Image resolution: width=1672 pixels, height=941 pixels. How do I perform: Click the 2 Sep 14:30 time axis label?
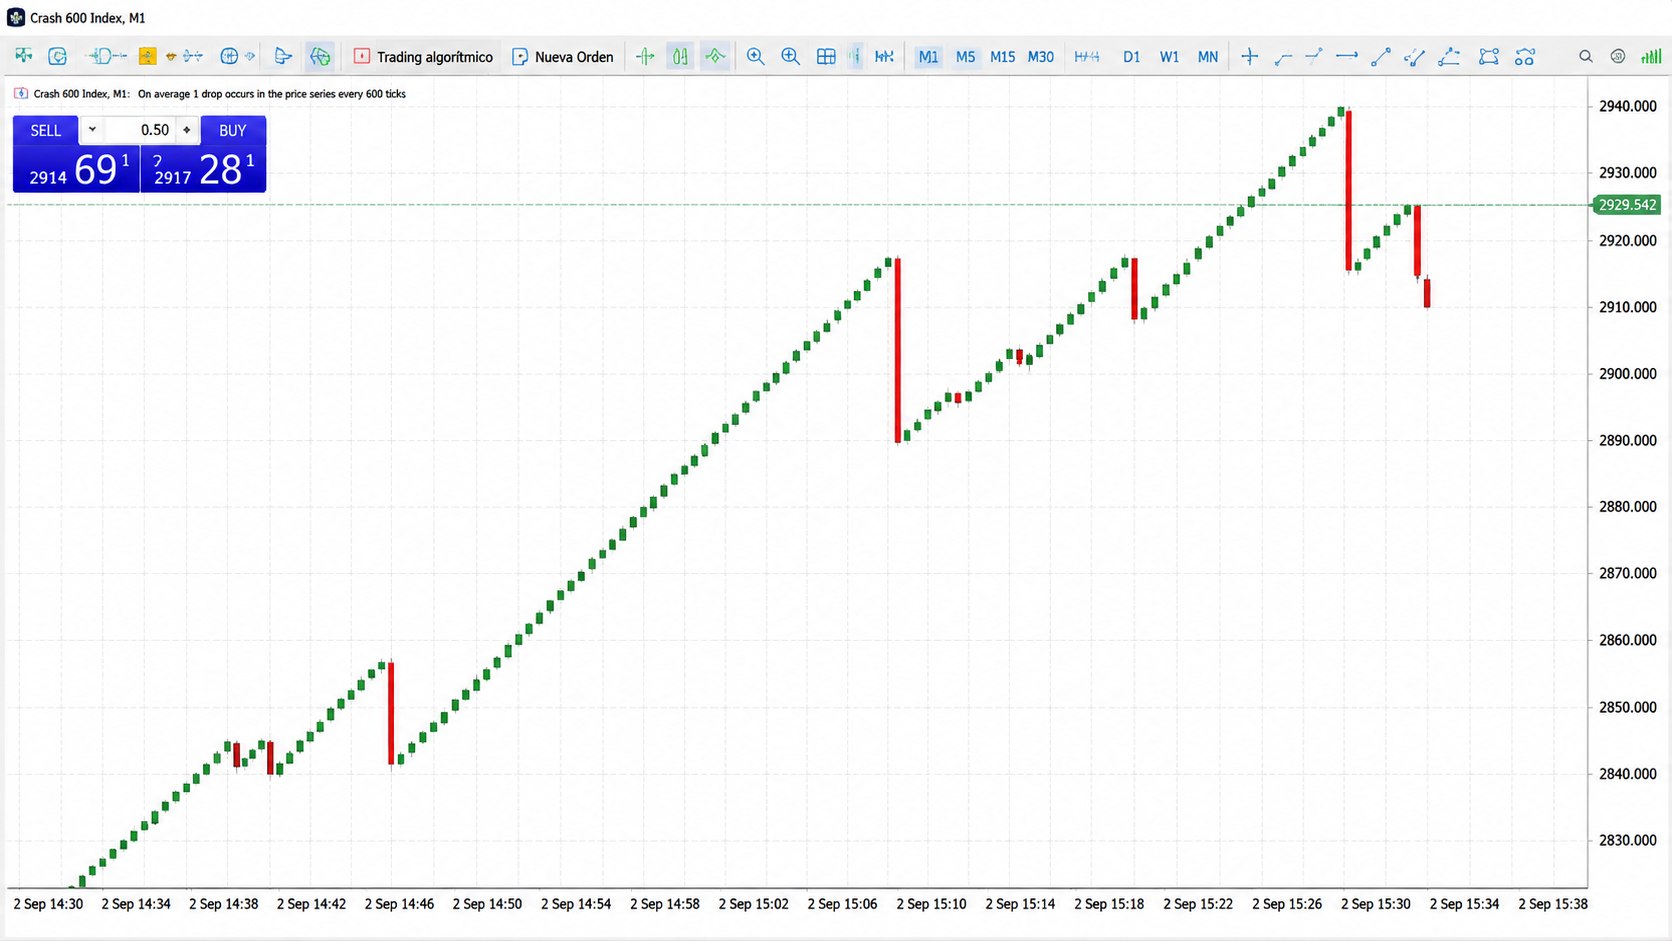(48, 904)
